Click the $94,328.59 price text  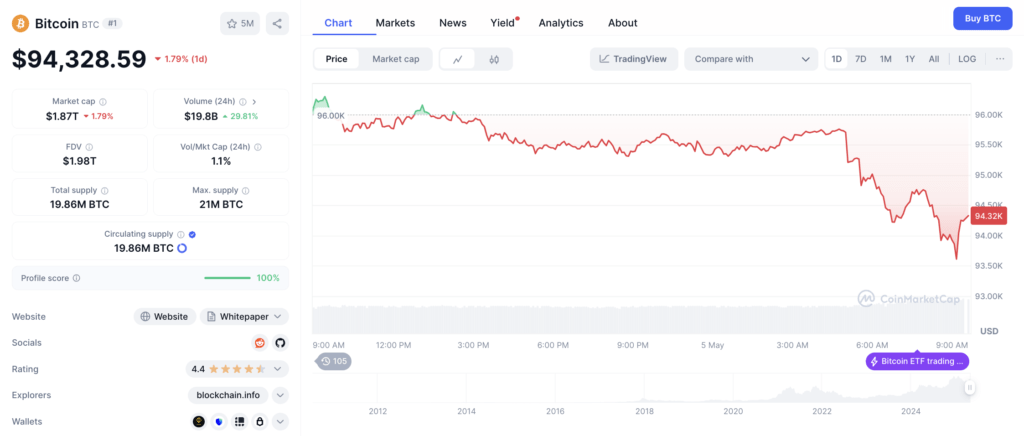click(x=79, y=59)
